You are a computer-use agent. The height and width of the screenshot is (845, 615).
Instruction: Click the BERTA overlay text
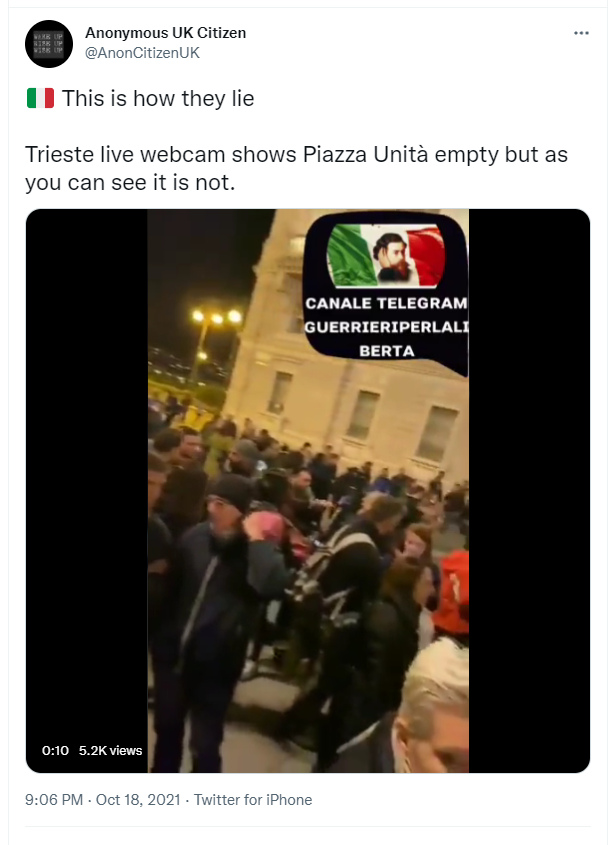point(386,351)
